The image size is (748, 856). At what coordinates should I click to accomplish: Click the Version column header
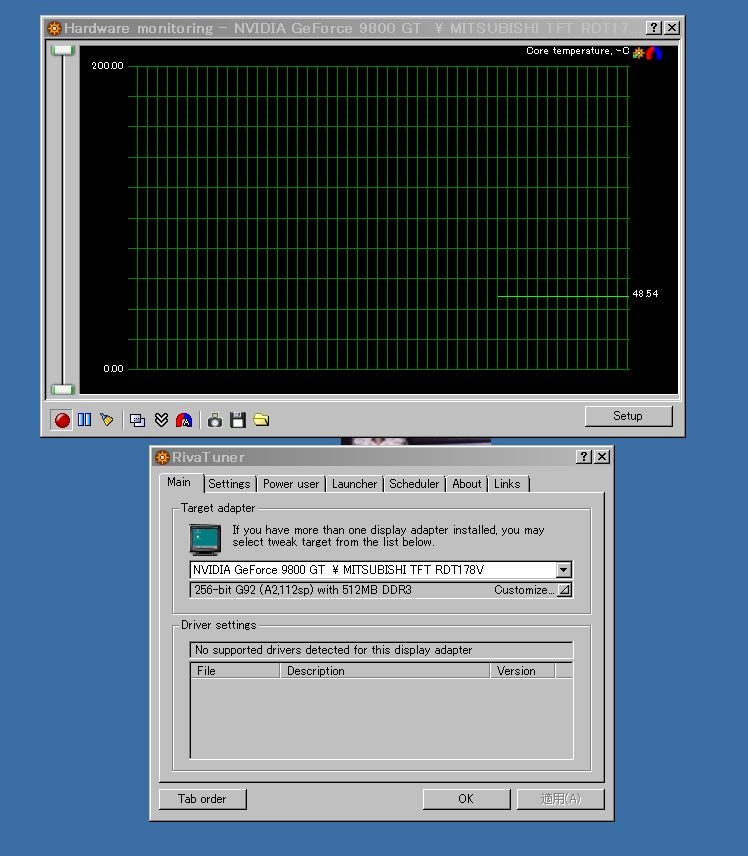523,671
